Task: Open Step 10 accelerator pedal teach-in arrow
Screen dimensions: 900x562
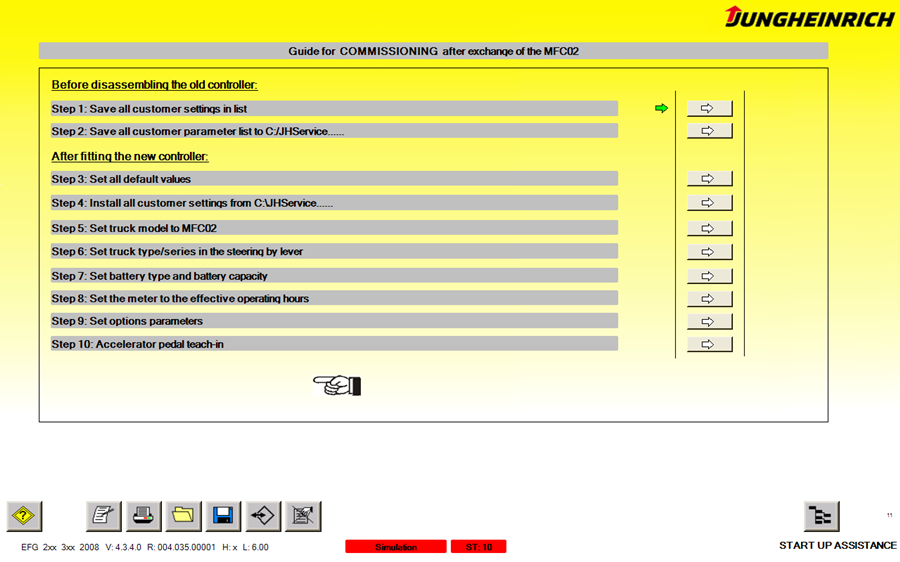Action: [709, 344]
